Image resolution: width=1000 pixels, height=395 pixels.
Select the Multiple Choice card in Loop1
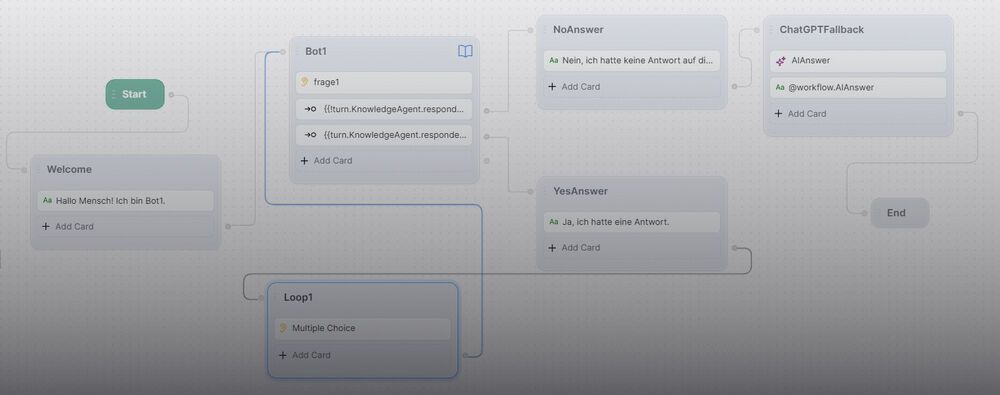[362, 329]
